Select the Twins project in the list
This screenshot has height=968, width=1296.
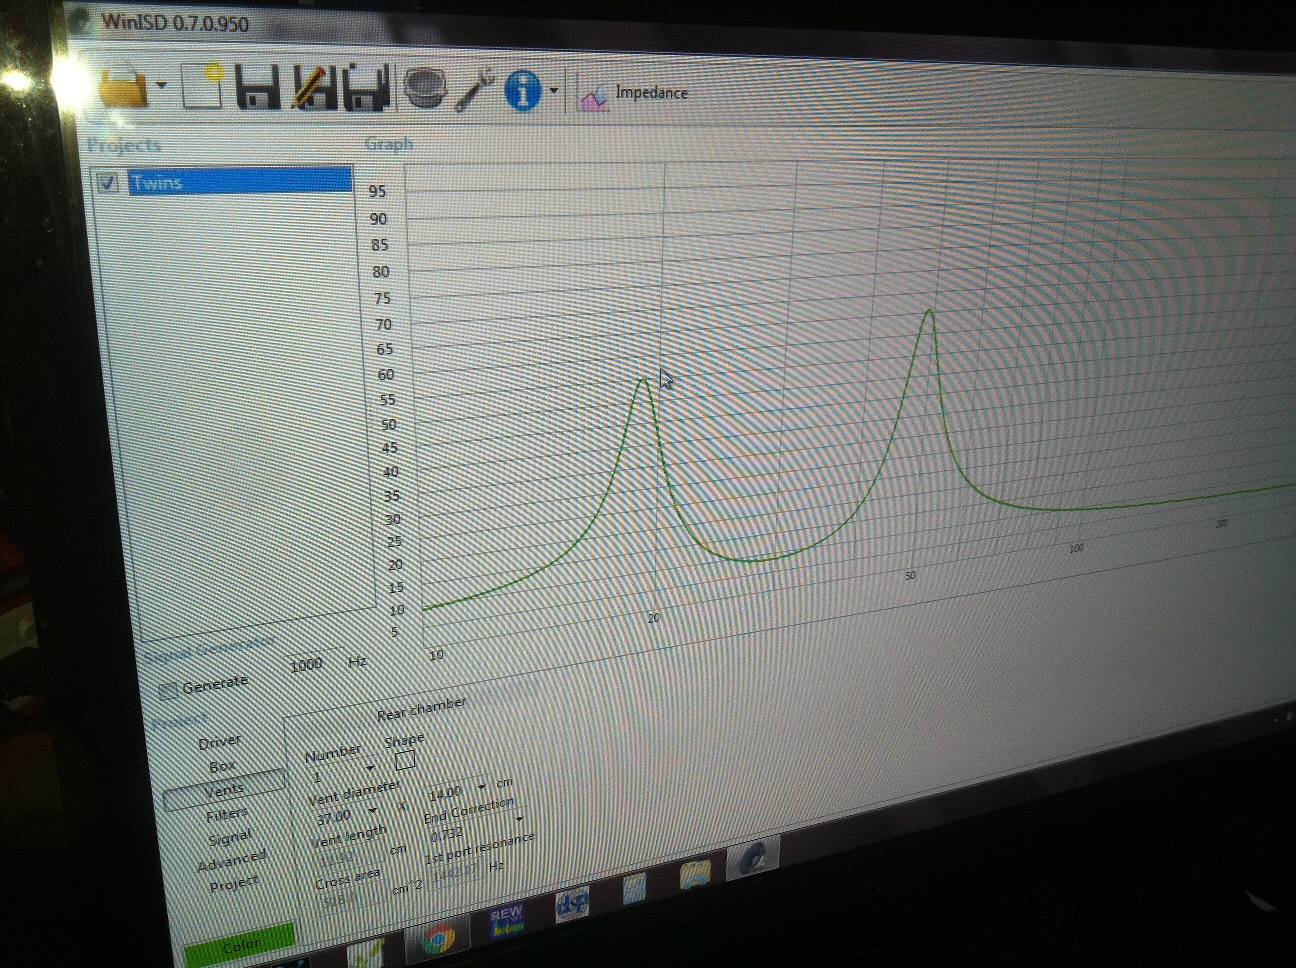pyautogui.click(x=240, y=181)
